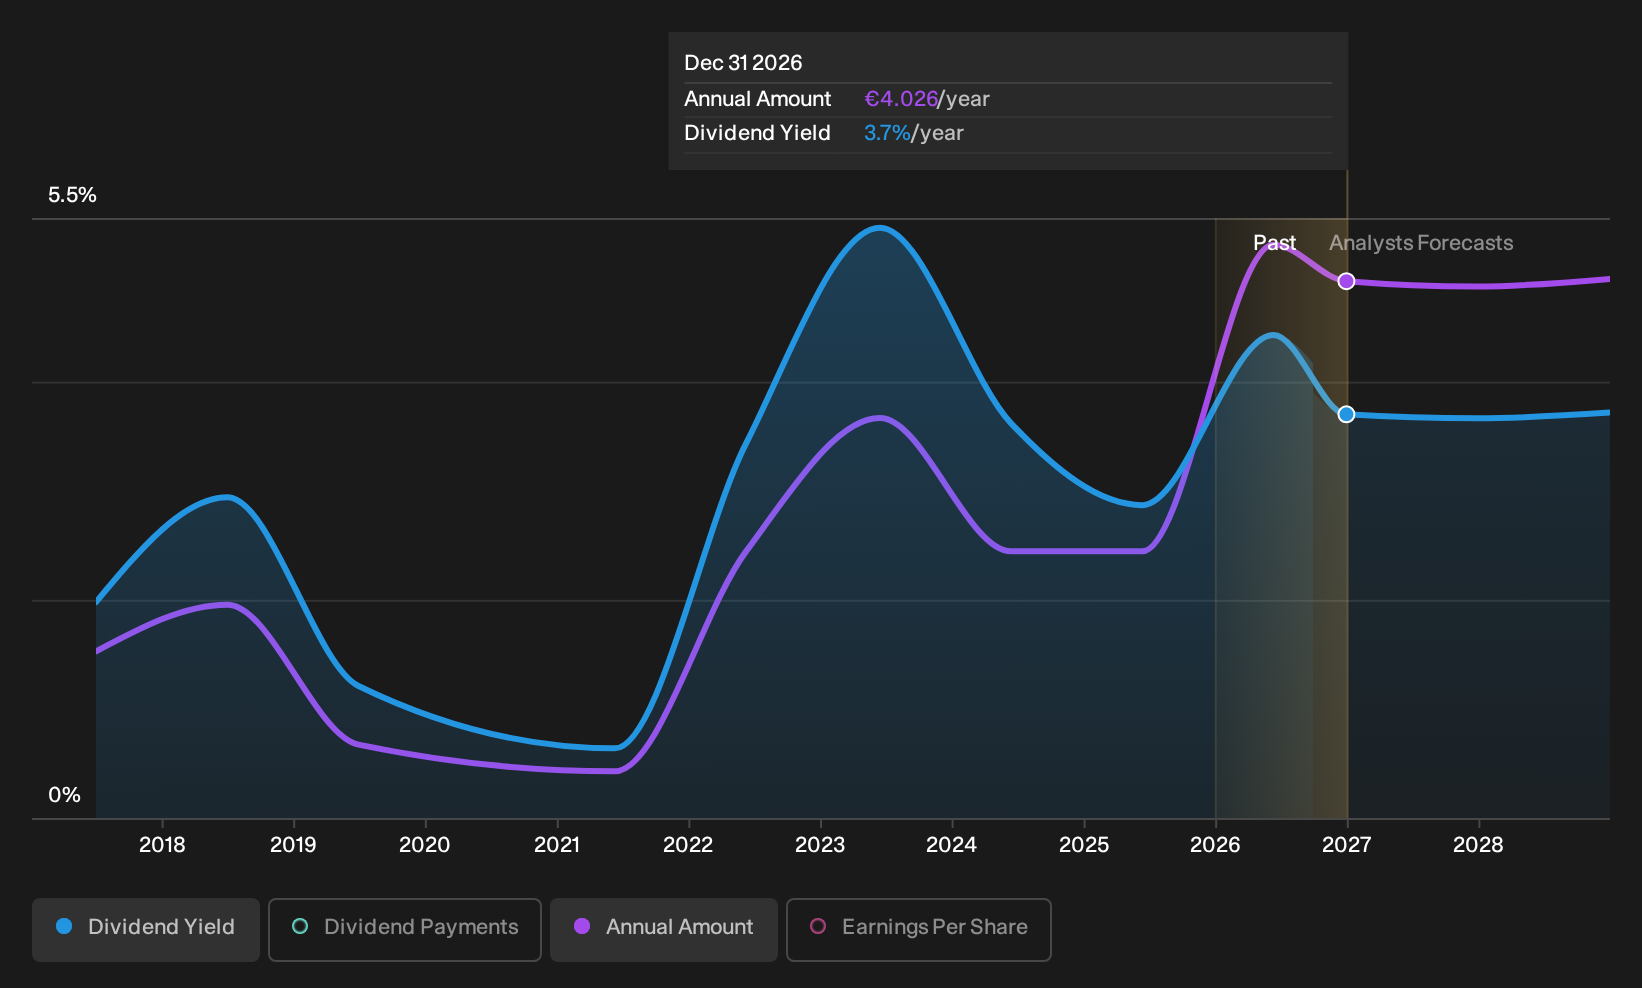Click the 2023 x-axis year label
The image size is (1642, 988).
pos(820,845)
